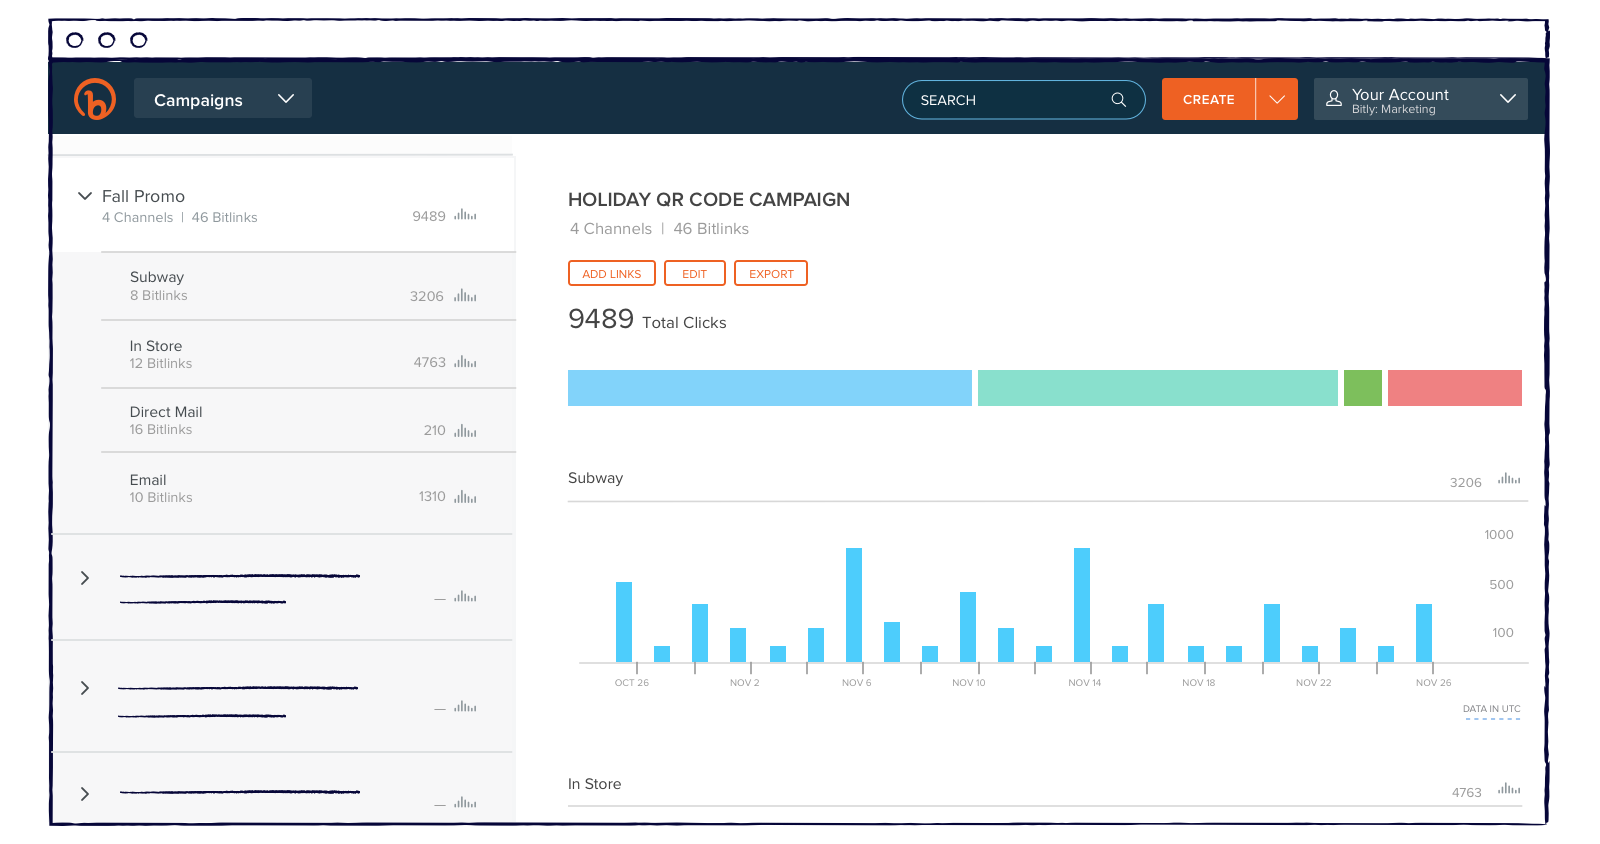Screen dimensions: 1600x844
Task: Click the Fall Promo campaign title
Action: pos(143,196)
